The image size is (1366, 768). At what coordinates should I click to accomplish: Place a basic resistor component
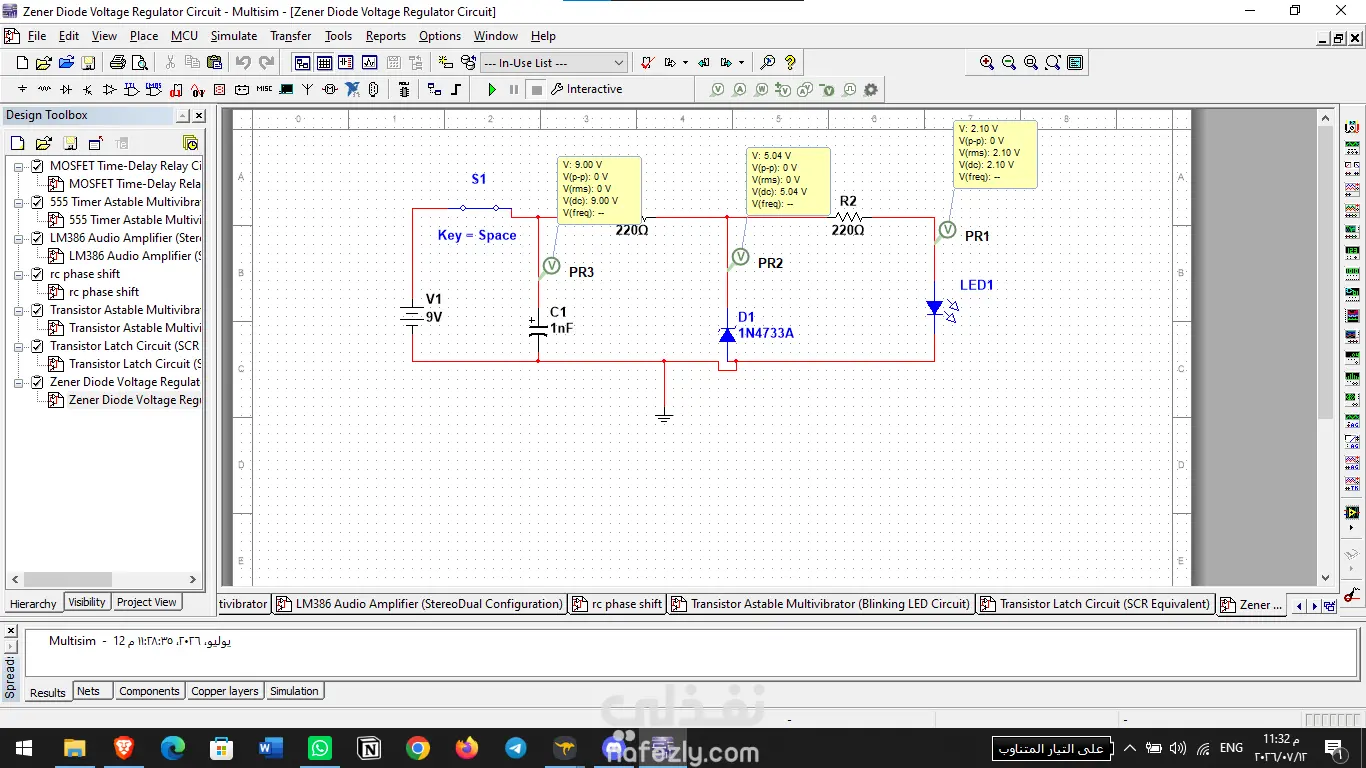[x=44, y=89]
